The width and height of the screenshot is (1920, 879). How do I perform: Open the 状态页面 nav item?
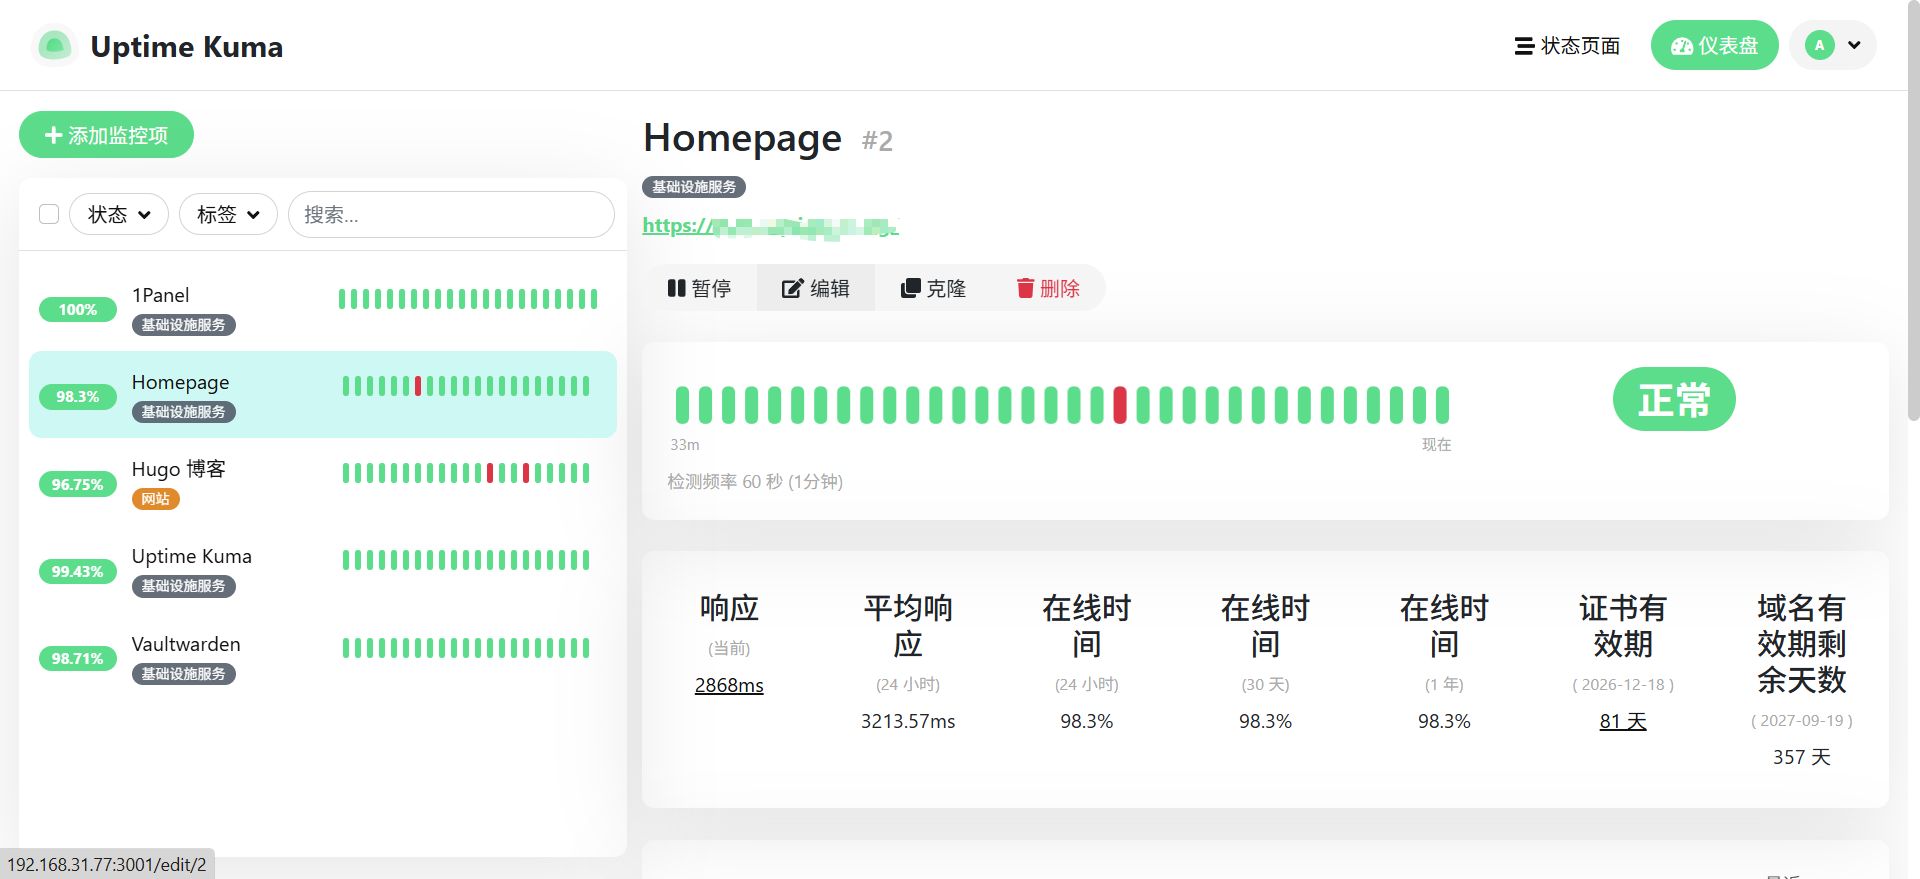1567,46
